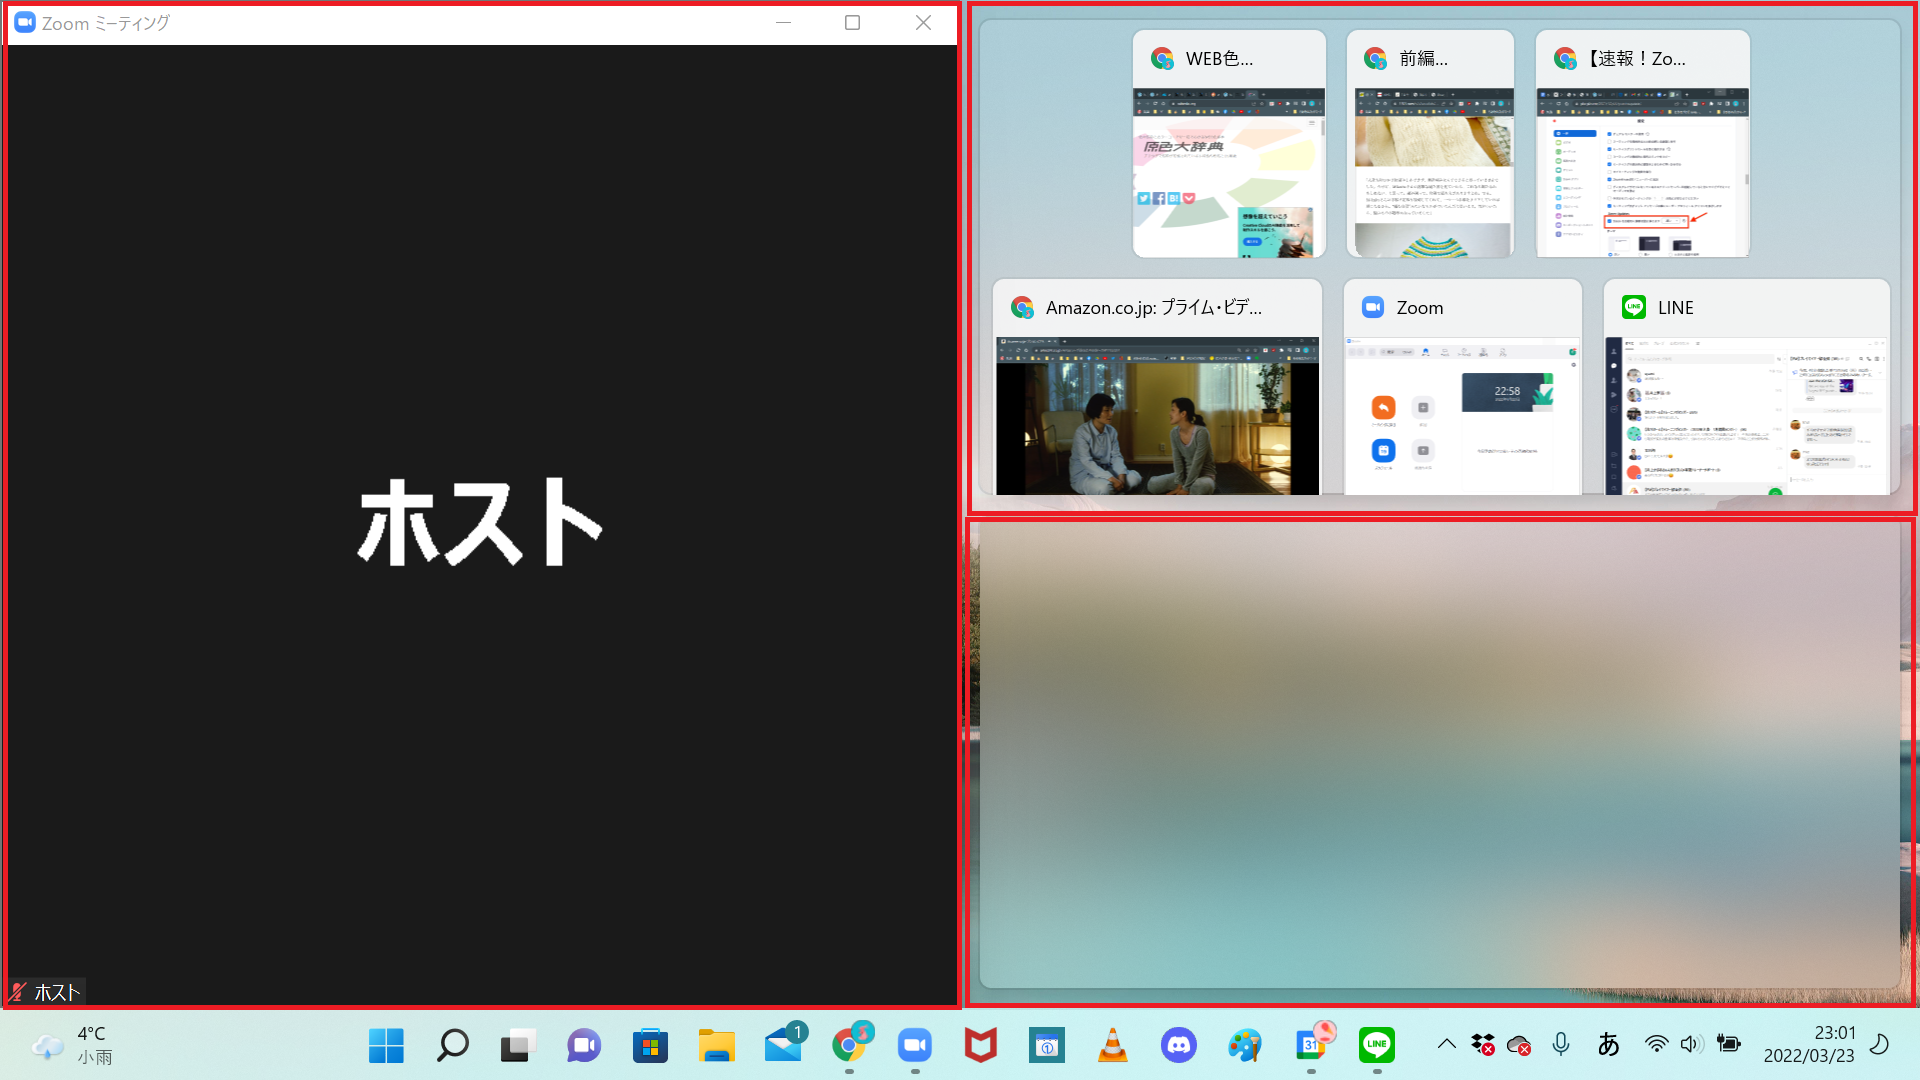Choose the Zoom window in snap assist
This screenshot has width=1920, height=1080.
pyautogui.click(x=1462, y=415)
